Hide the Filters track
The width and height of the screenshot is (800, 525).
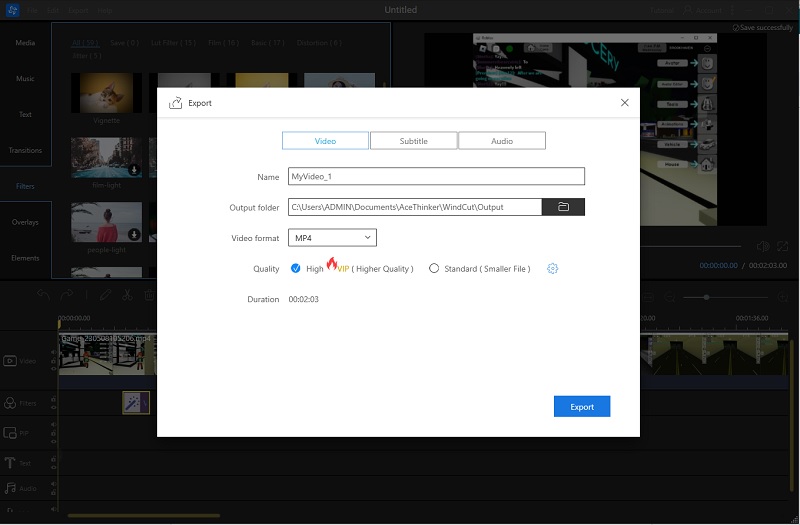[x=54, y=407]
